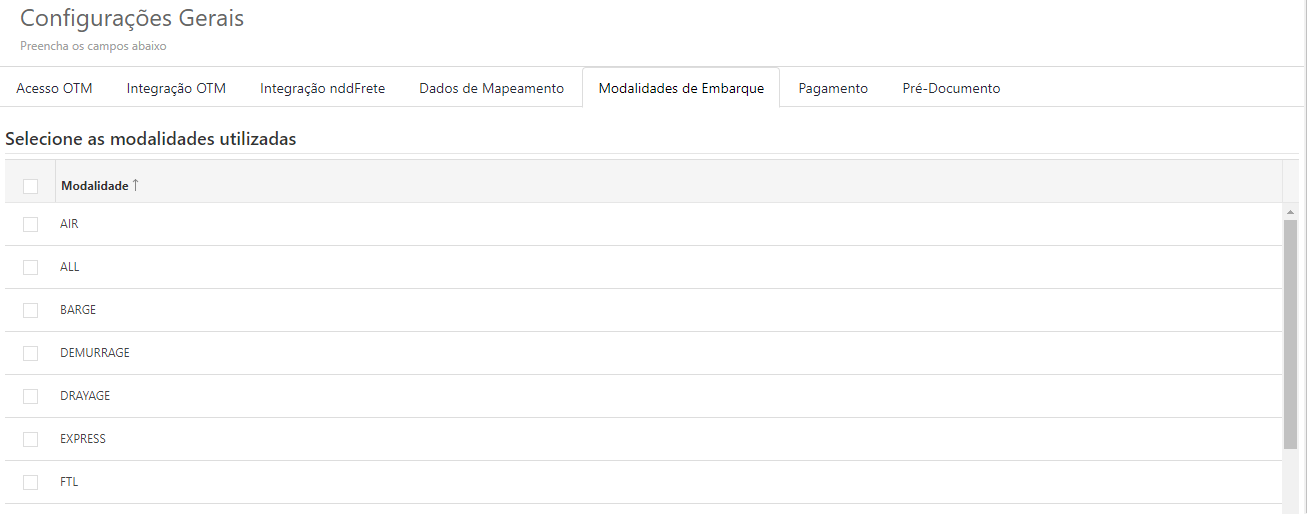Screen dimensions: 1307x514
Task: Enable the FTL modality checkbox
Action: [x=30, y=482]
